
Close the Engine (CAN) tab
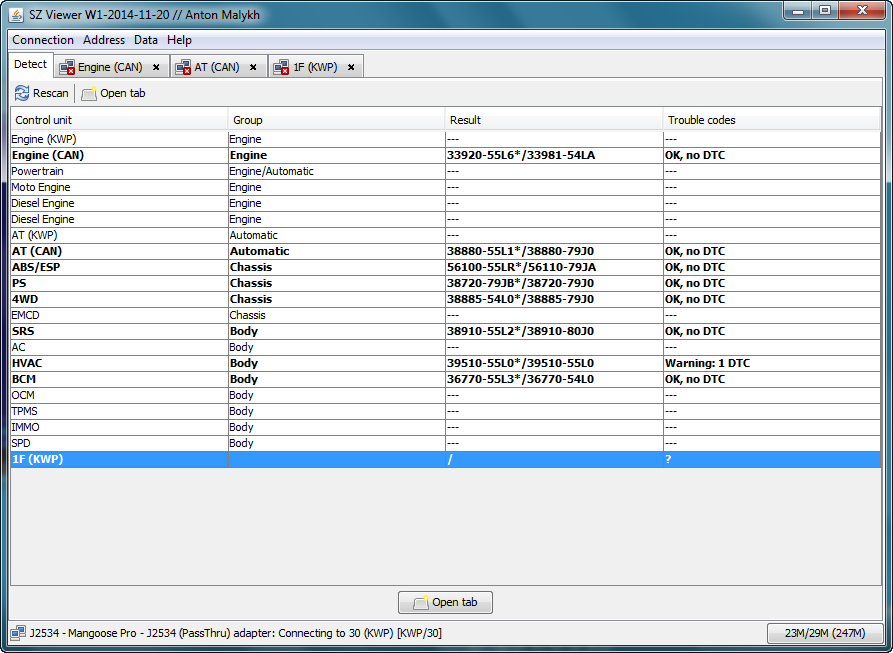[155, 67]
